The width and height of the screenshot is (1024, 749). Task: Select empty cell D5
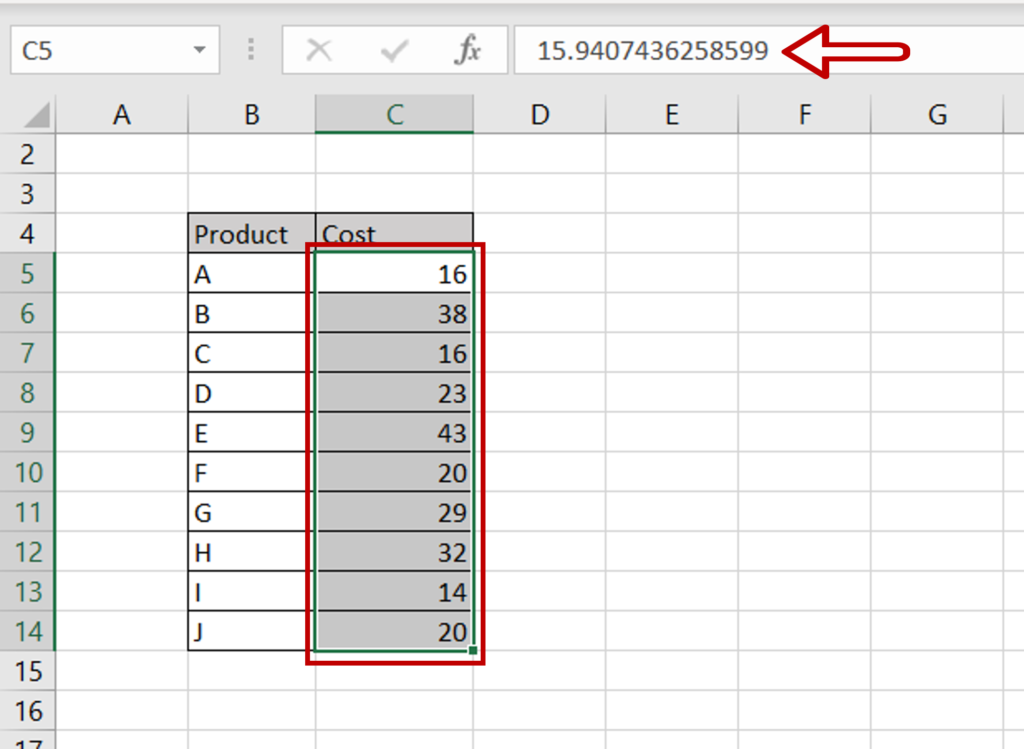click(539, 273)
